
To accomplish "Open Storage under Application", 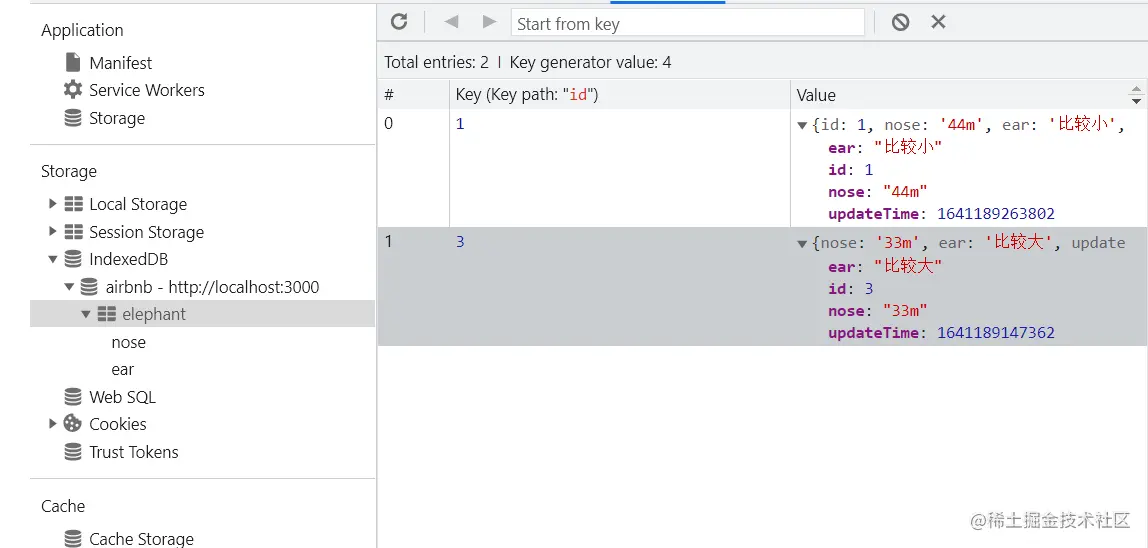I will pyautogui.click(x=117, y=118).
